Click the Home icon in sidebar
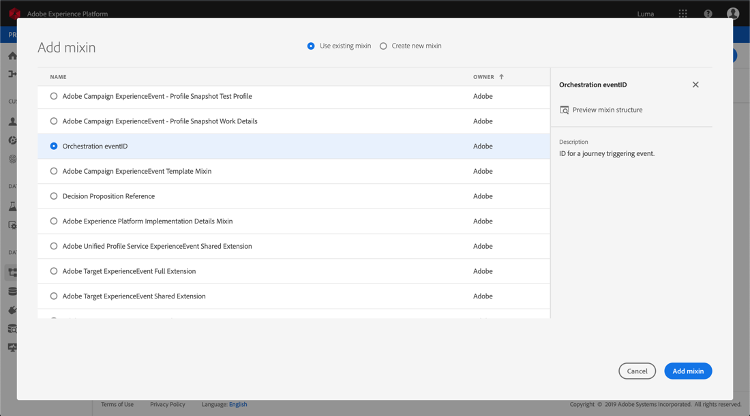Screen dimensions: 750x416 click(13, 56)
